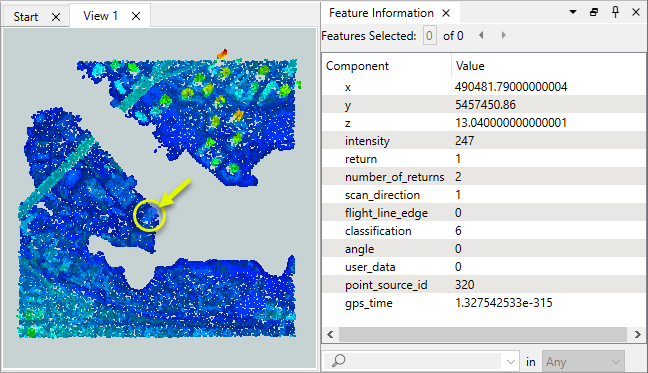Click the scroll right arrow
Screen dimensions: 648x373
pyautogui.click(x=638, y=334)
